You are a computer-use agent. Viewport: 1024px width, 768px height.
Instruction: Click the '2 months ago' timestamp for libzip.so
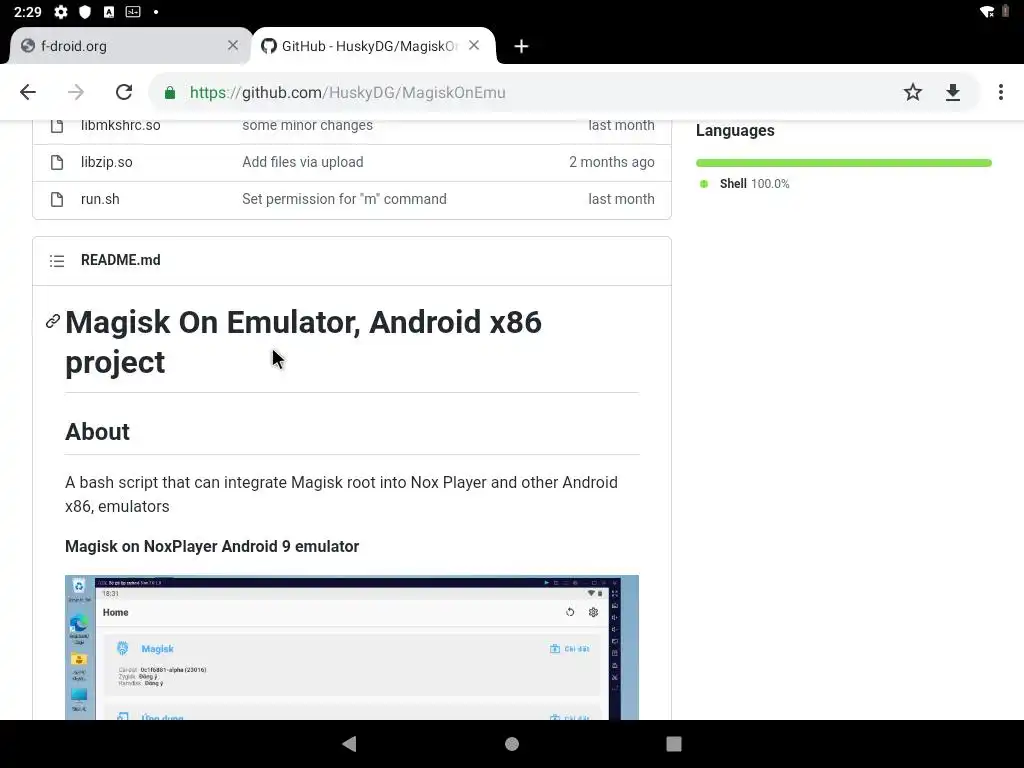(612, 162)
